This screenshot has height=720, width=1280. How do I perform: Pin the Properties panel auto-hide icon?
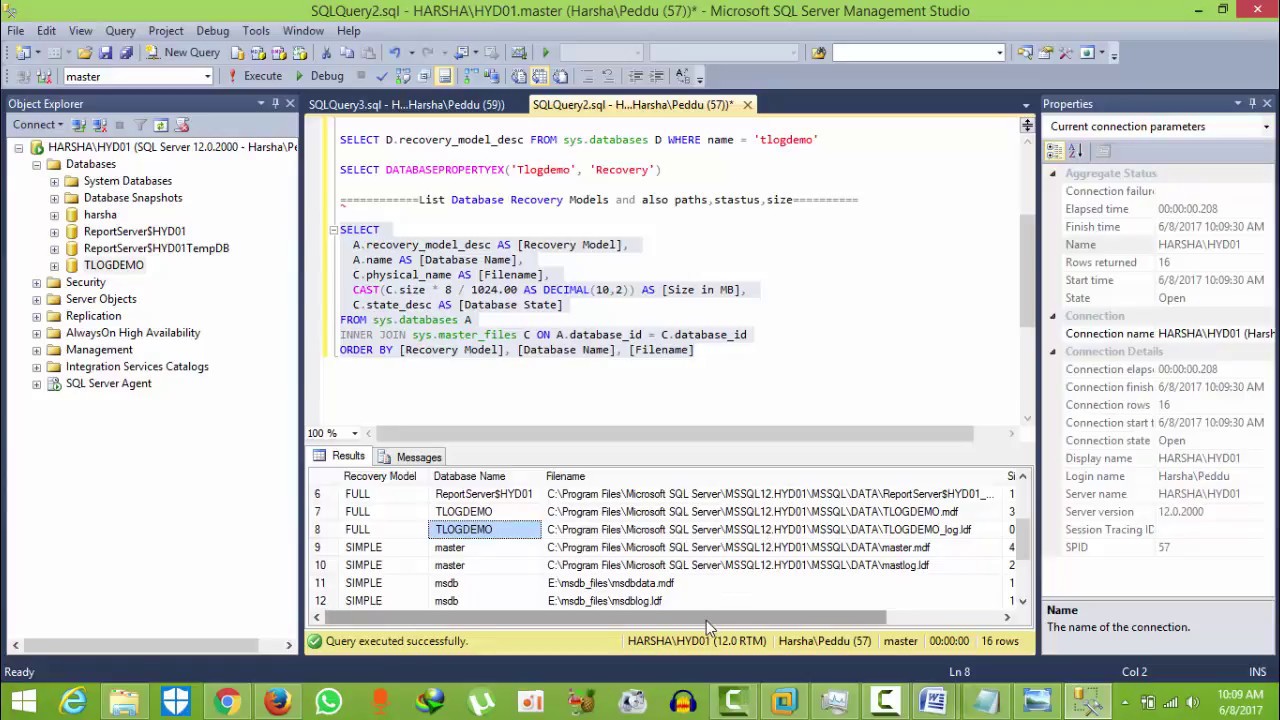pyautogui.click(x=1252, y=103)
